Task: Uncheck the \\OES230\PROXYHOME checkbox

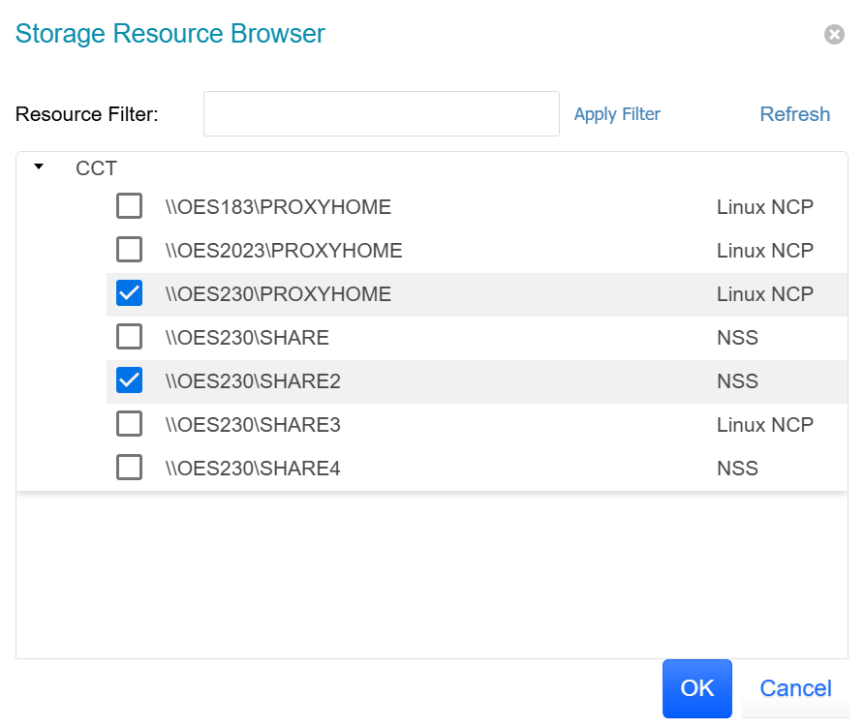Action: (x=129, y=294)
